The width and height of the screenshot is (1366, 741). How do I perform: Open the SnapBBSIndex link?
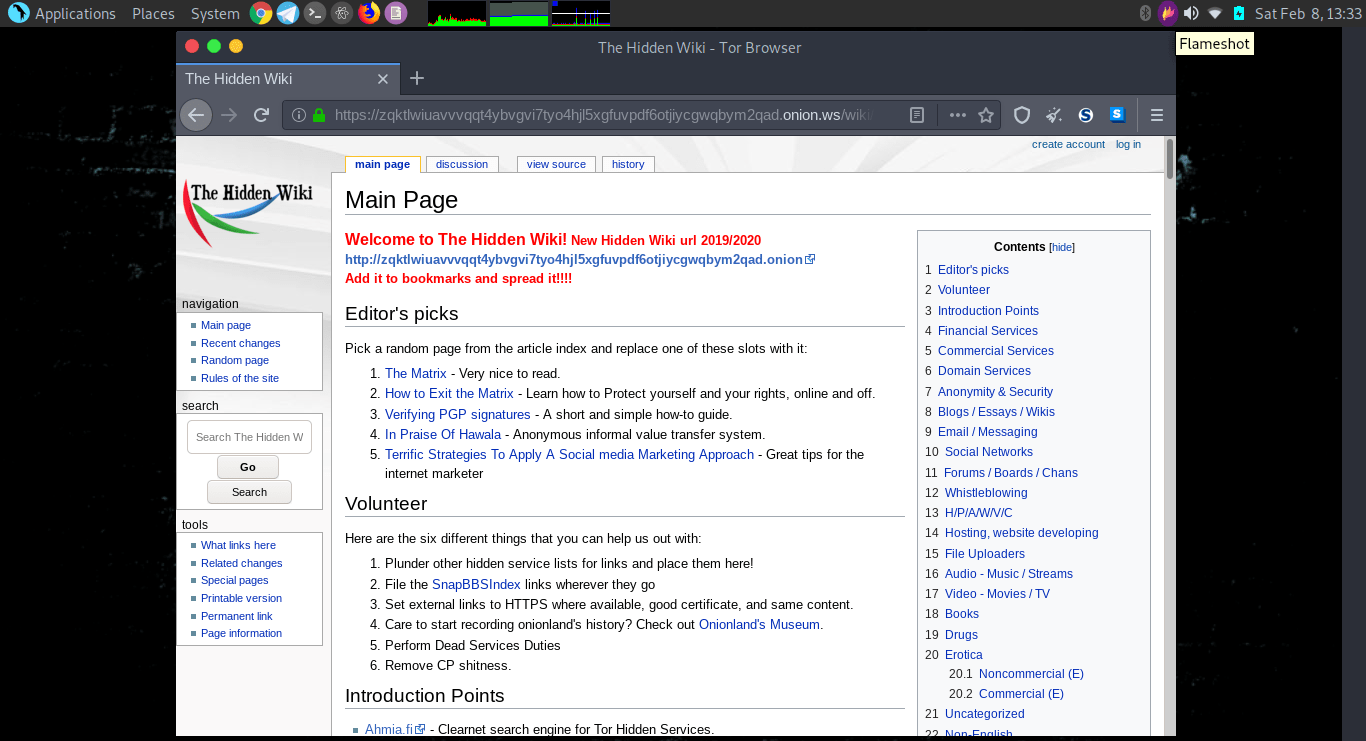[x=476, y=584]
